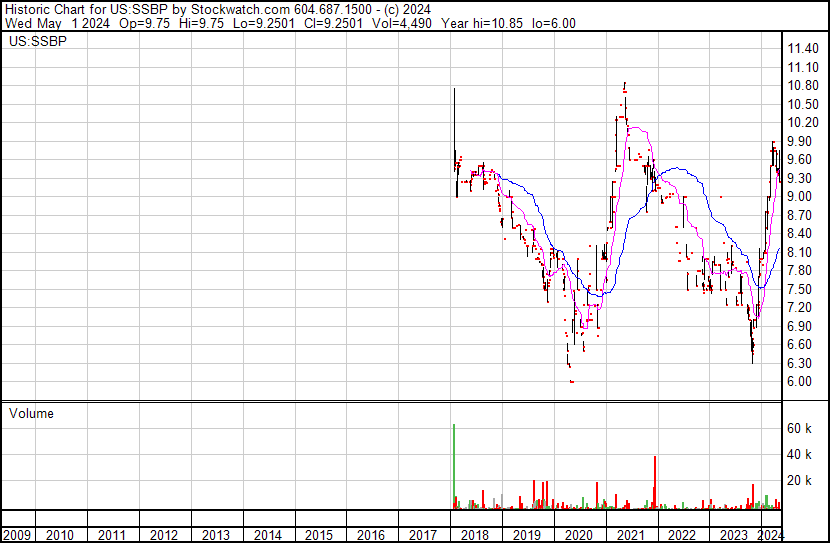The image size is (830, 543).
Task: Click the 7.50 price axis label
Action: (800, 289)
